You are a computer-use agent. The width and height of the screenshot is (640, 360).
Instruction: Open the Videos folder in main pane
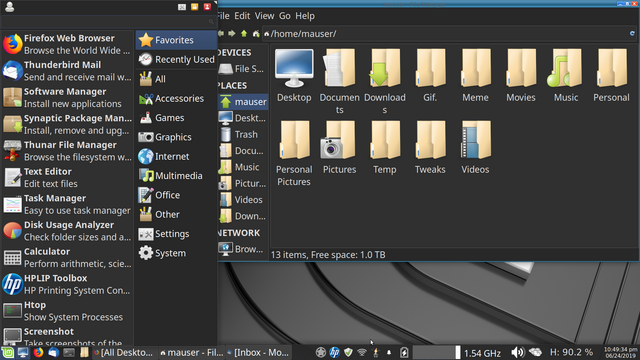click(x=475, y=147)
